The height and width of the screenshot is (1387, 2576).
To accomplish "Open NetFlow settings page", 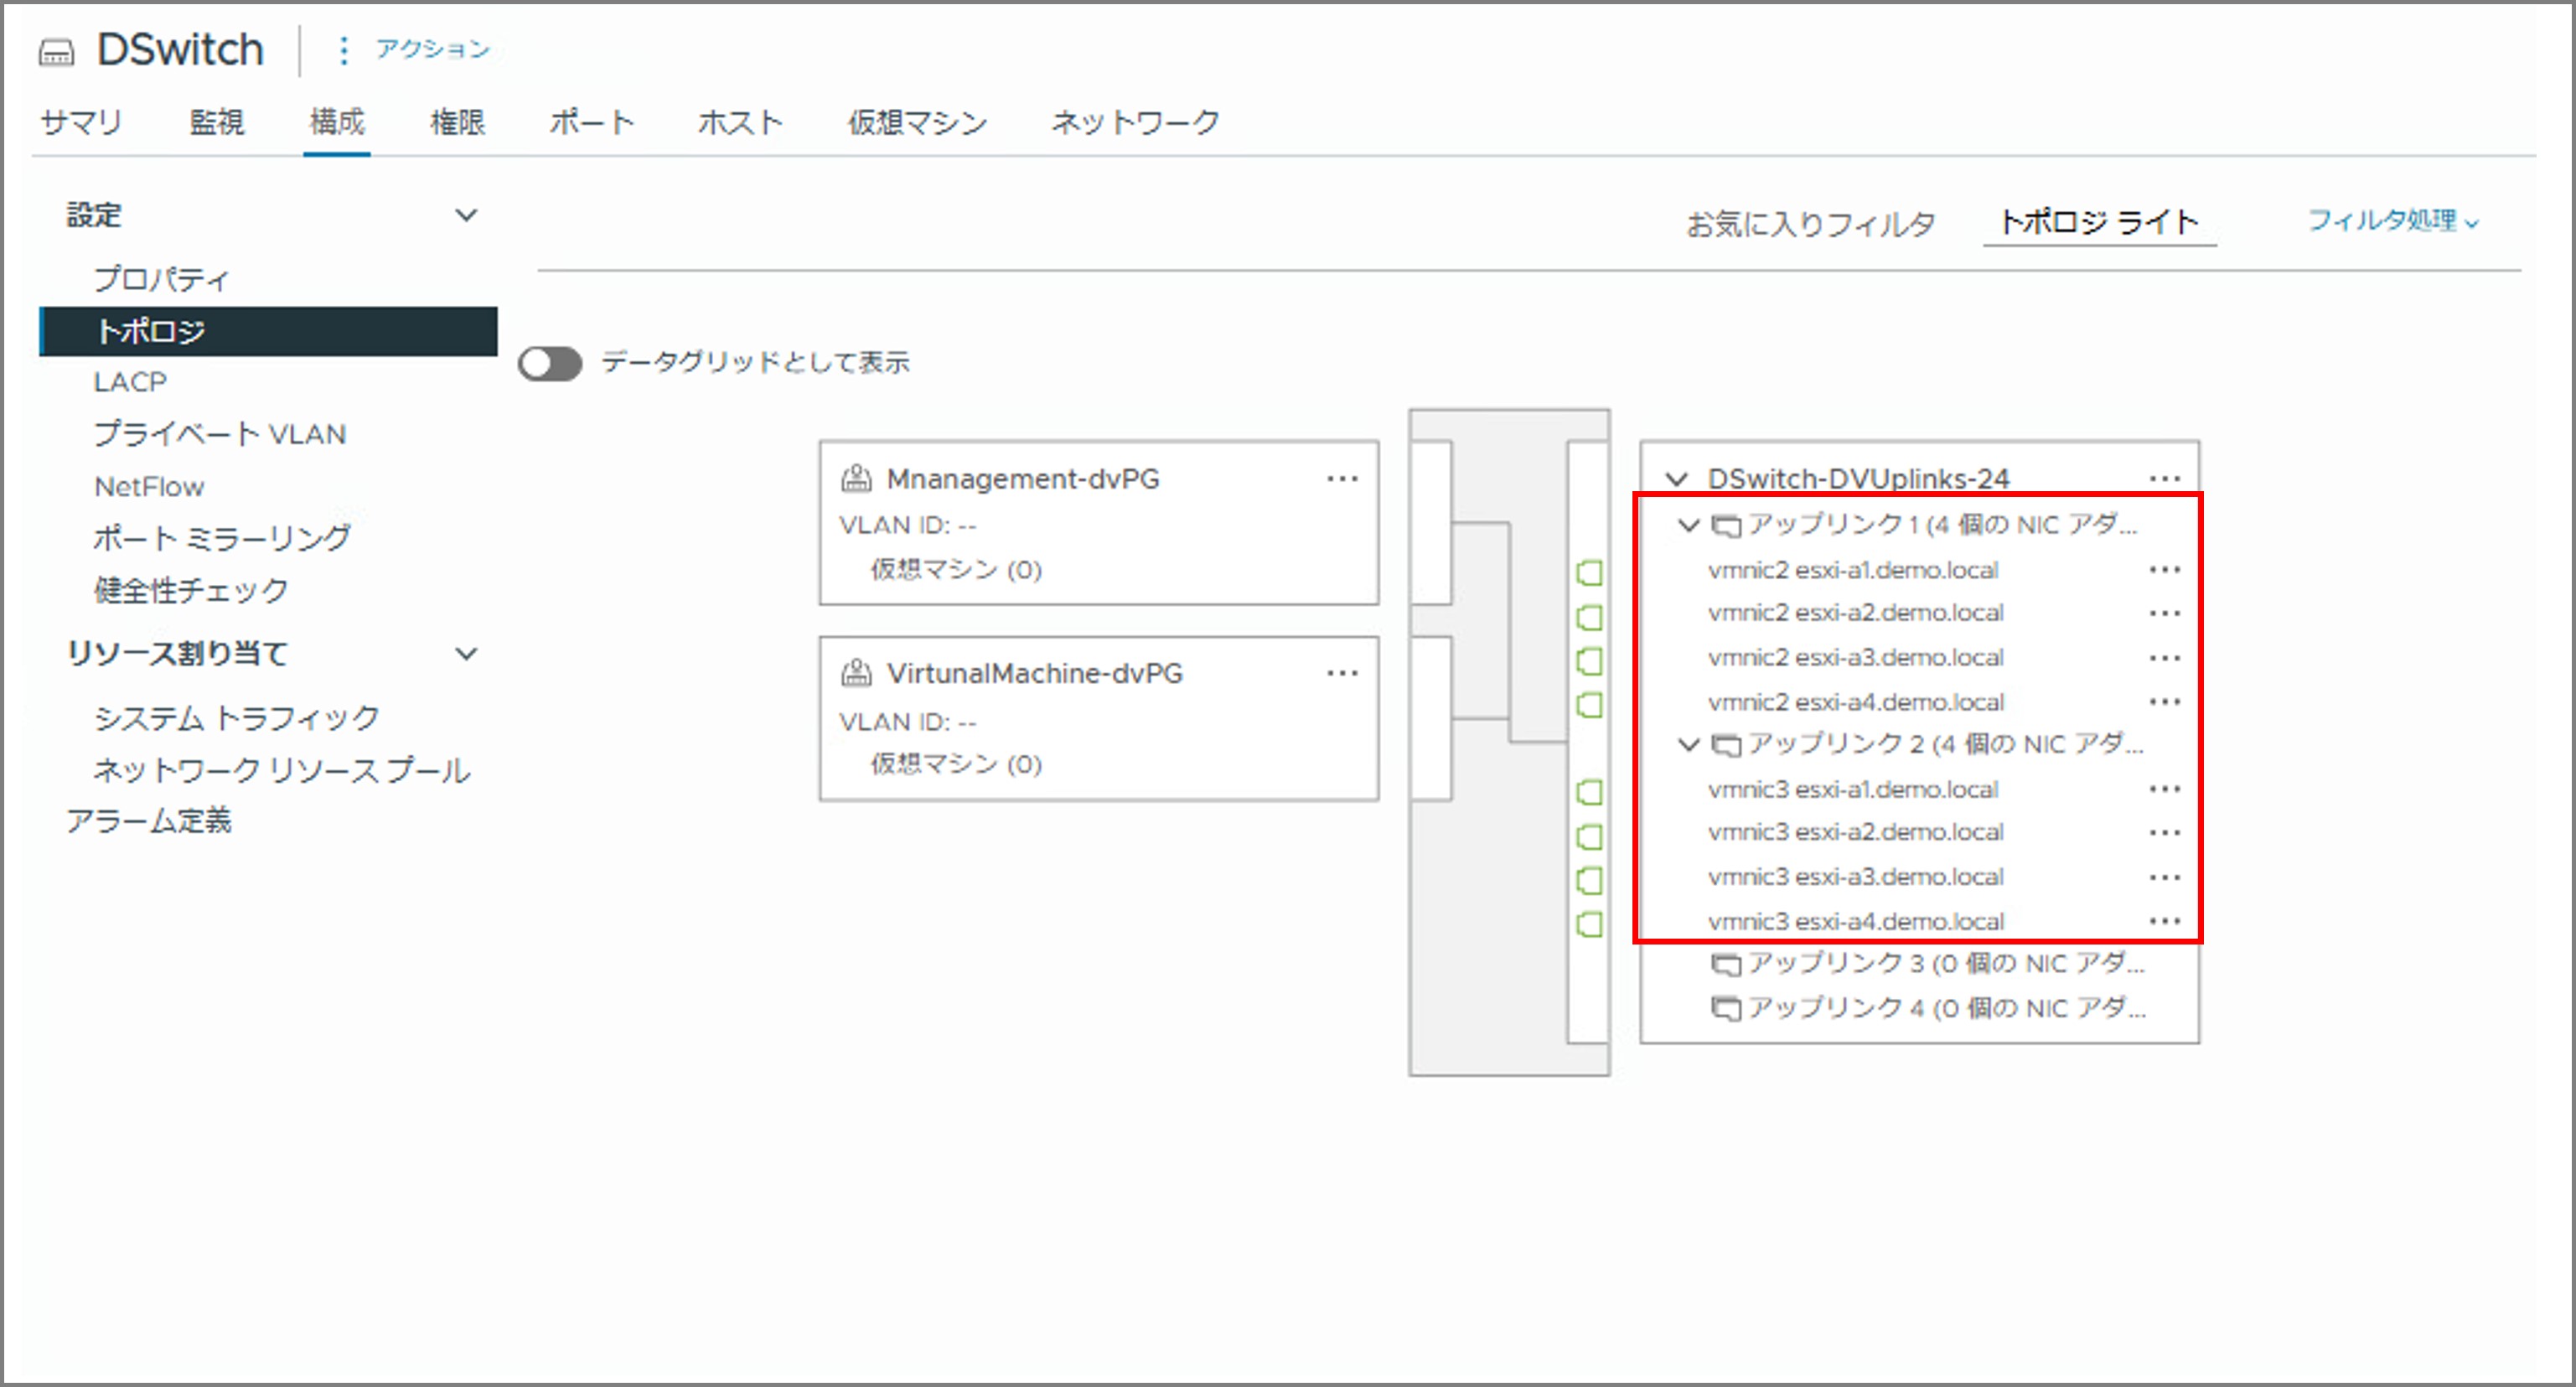I will 149,487.
